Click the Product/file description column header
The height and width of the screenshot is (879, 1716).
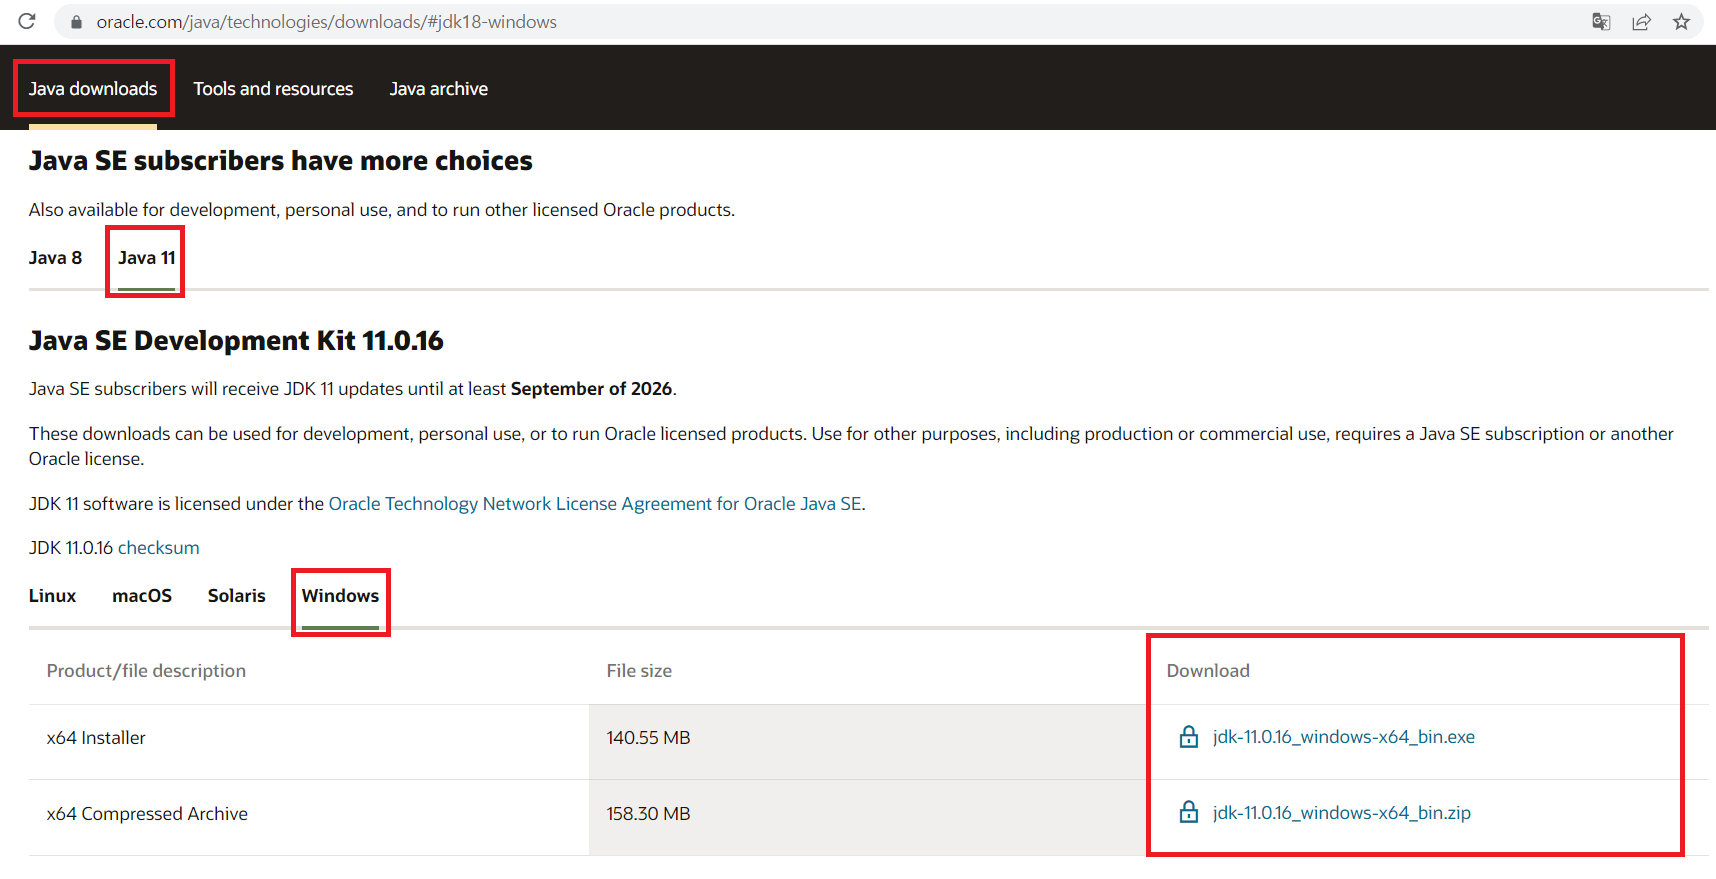pyautogui.click(x=146, y=671)
